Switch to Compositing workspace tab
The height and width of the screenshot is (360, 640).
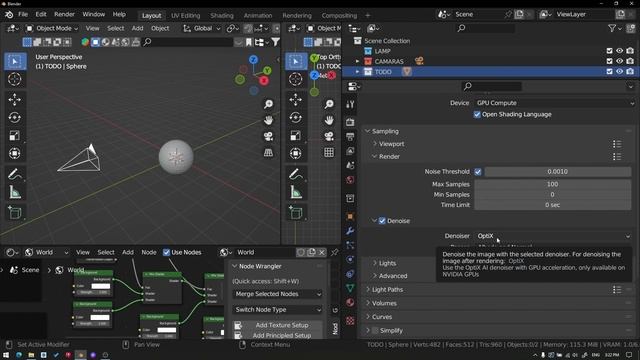click(x=339, y=16)
